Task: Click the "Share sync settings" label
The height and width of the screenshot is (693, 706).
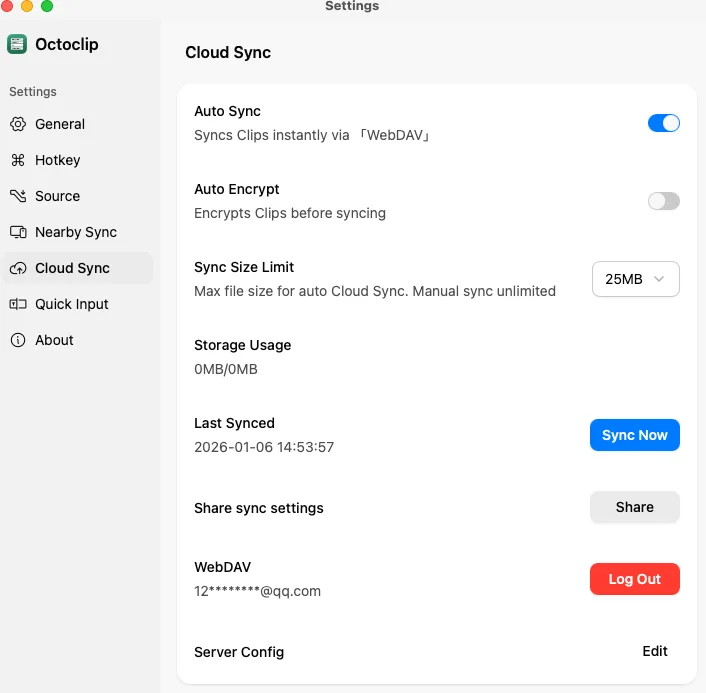Action: tap(258, 508)
